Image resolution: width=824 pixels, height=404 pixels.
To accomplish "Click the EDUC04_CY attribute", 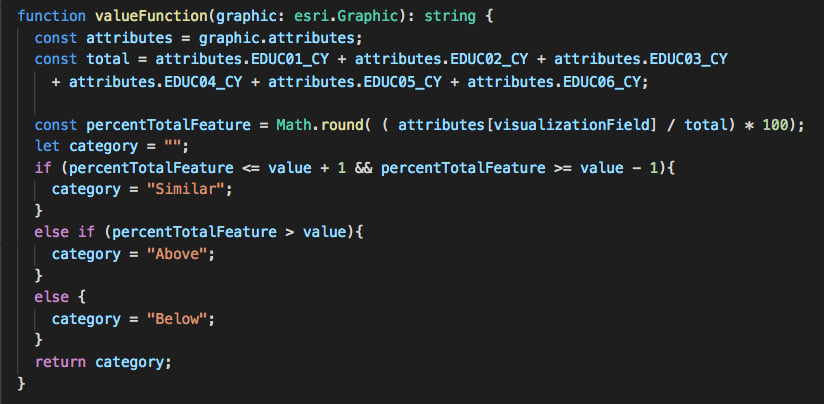I will (x=203, y=82).
